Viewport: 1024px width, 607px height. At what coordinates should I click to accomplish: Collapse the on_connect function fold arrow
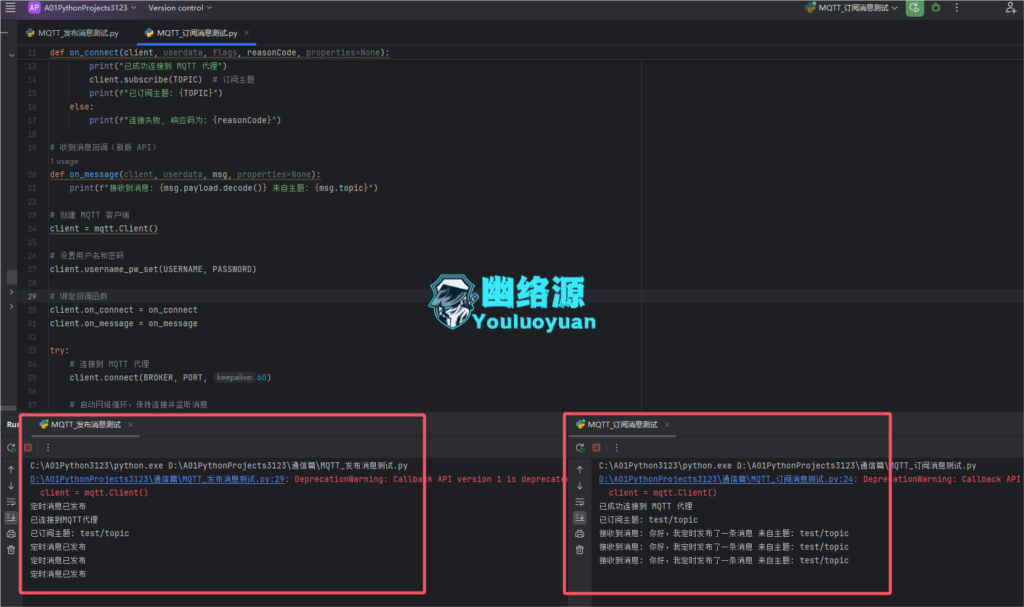[x=11, y=55]
